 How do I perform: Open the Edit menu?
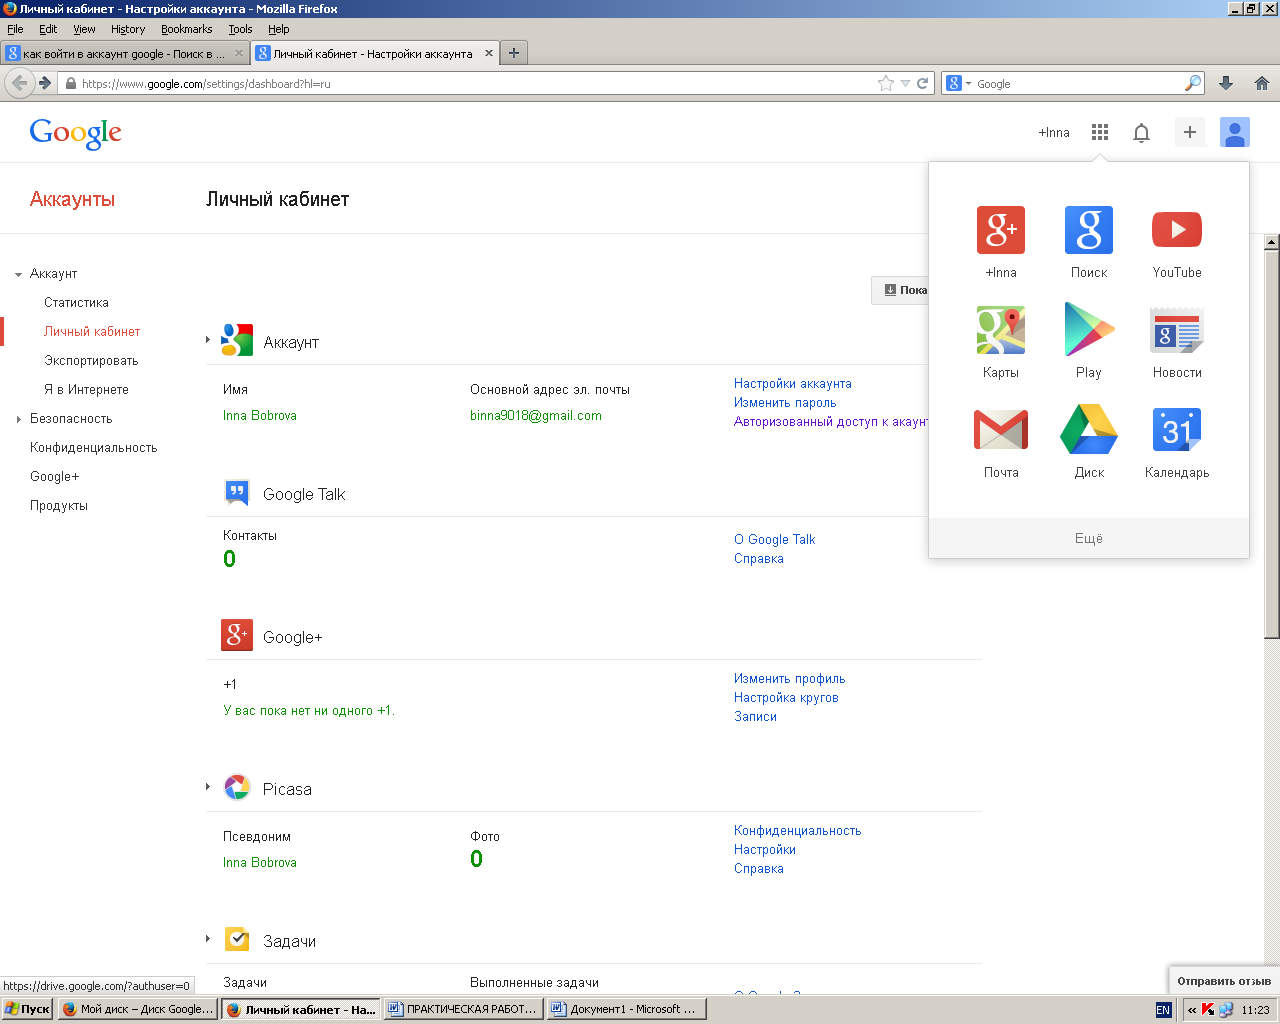point(48,29)
